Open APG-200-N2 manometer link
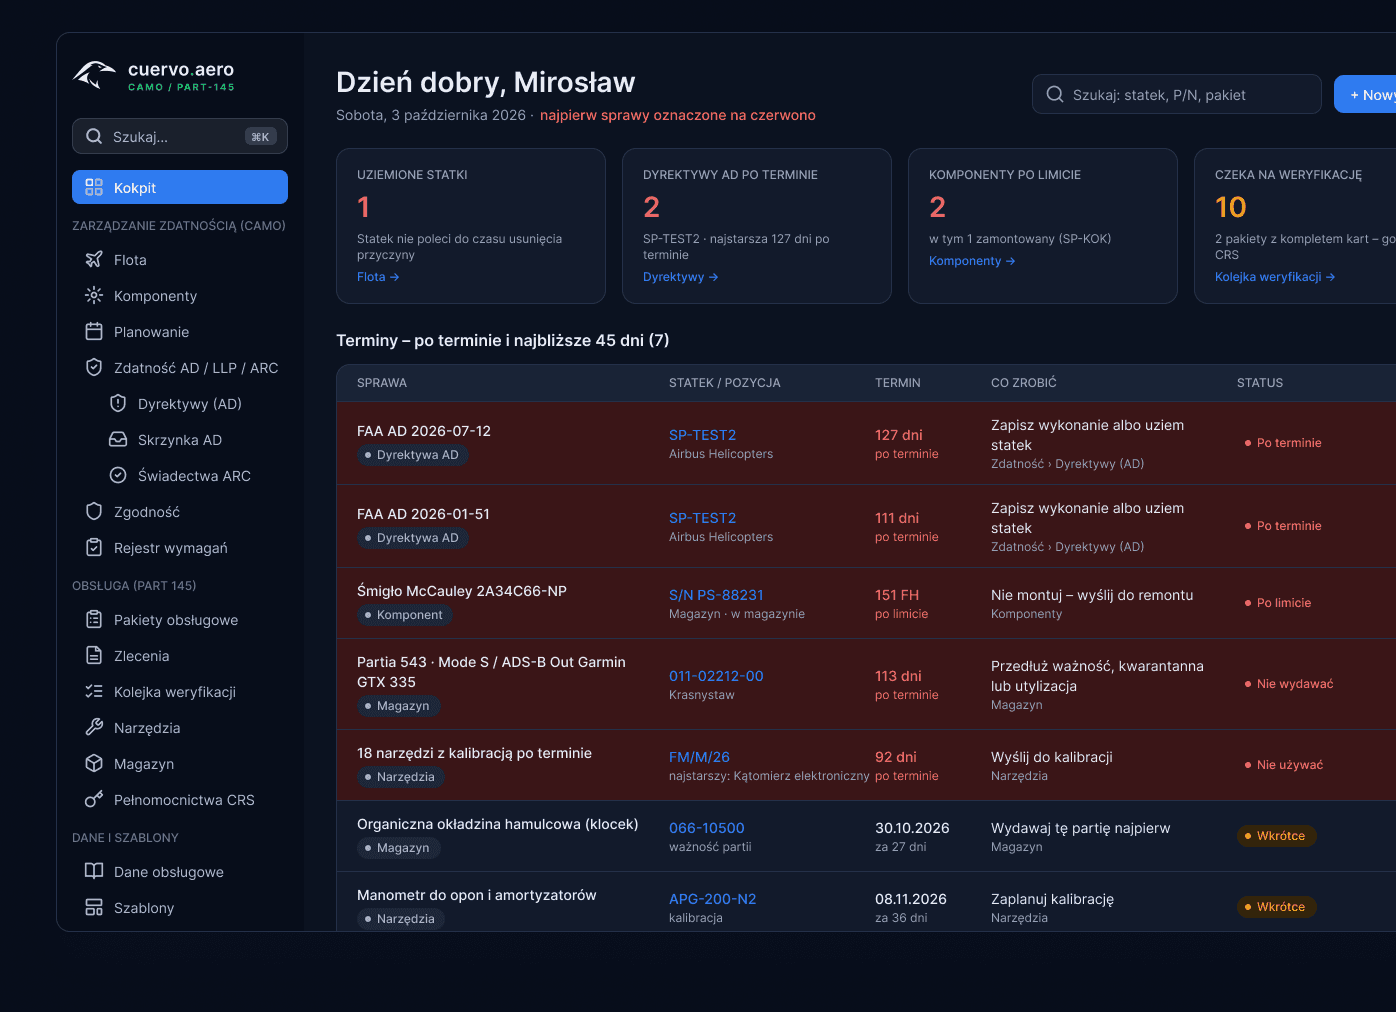This screenshot has height=1012, width=1396. 712,899
